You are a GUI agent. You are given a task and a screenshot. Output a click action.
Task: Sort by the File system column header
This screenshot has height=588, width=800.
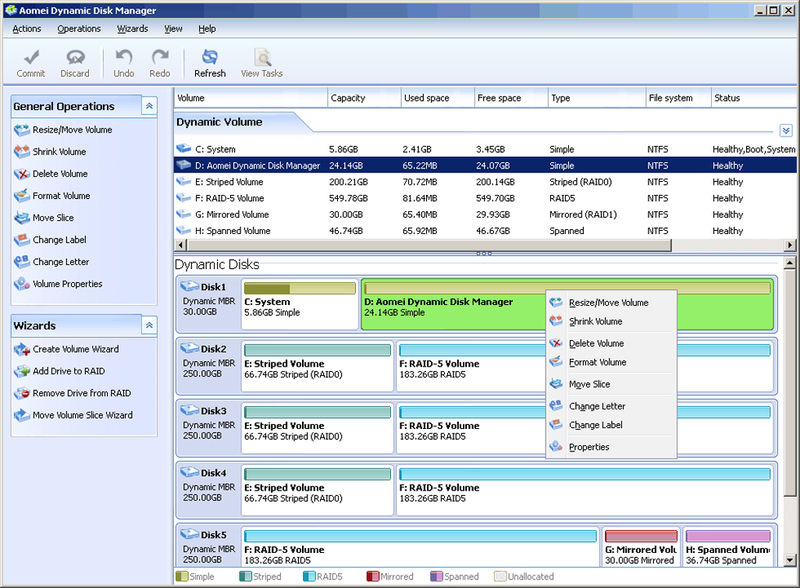point(678,98)
